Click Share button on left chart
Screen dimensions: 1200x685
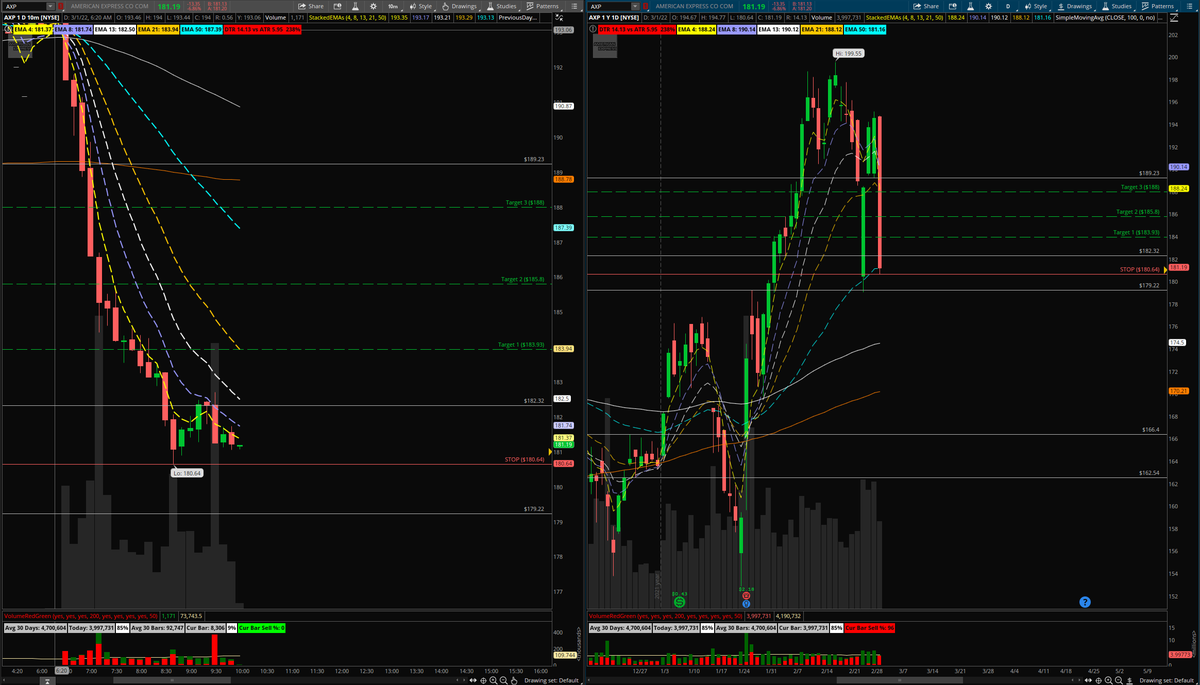[312, 6]
